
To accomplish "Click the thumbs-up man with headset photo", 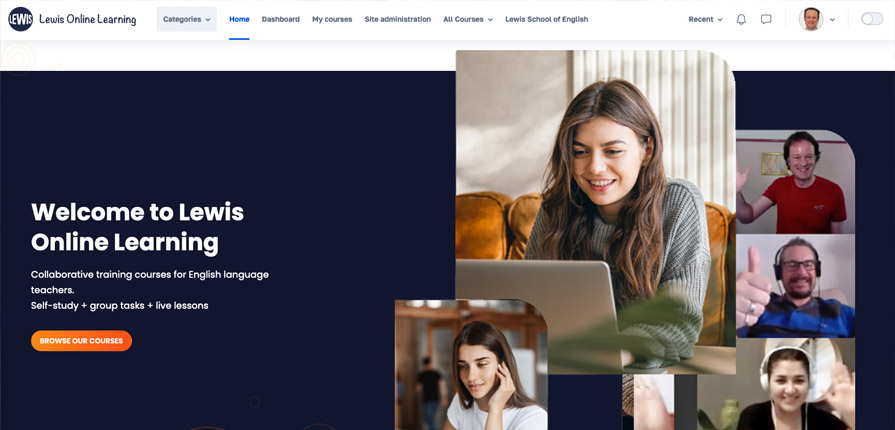I will coord(795,285).
